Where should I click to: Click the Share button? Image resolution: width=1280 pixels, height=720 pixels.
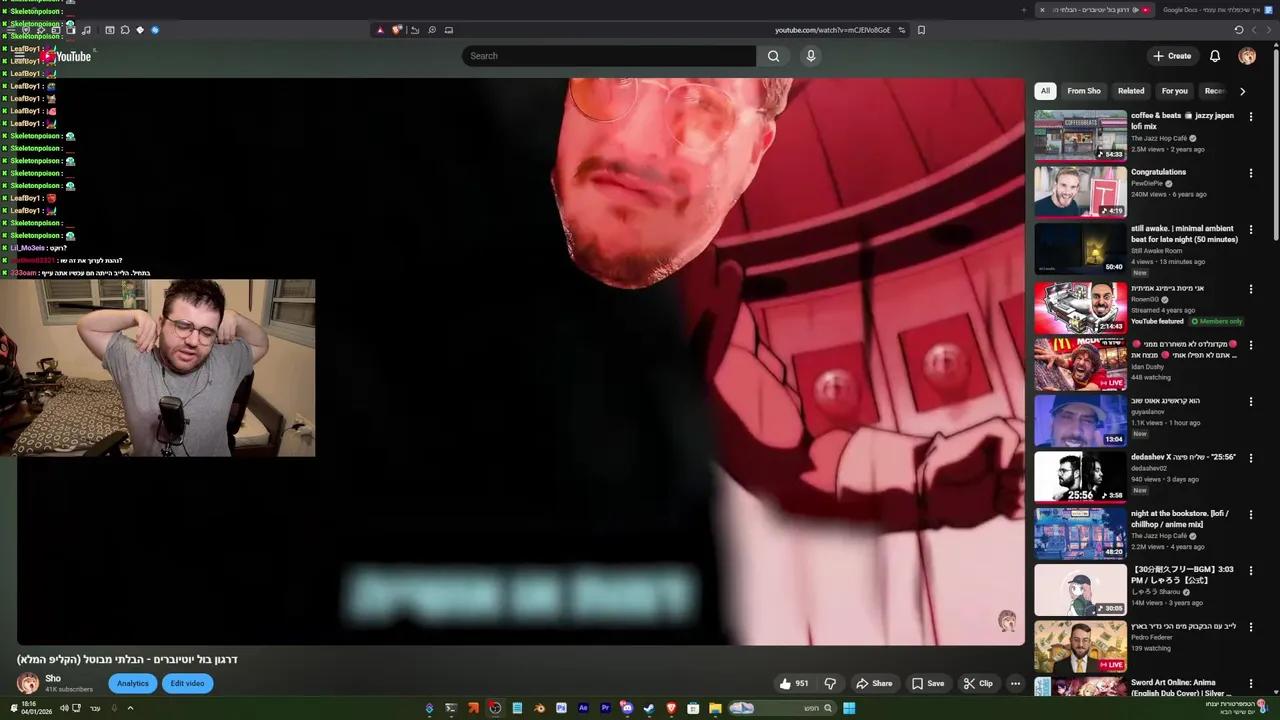874,684
